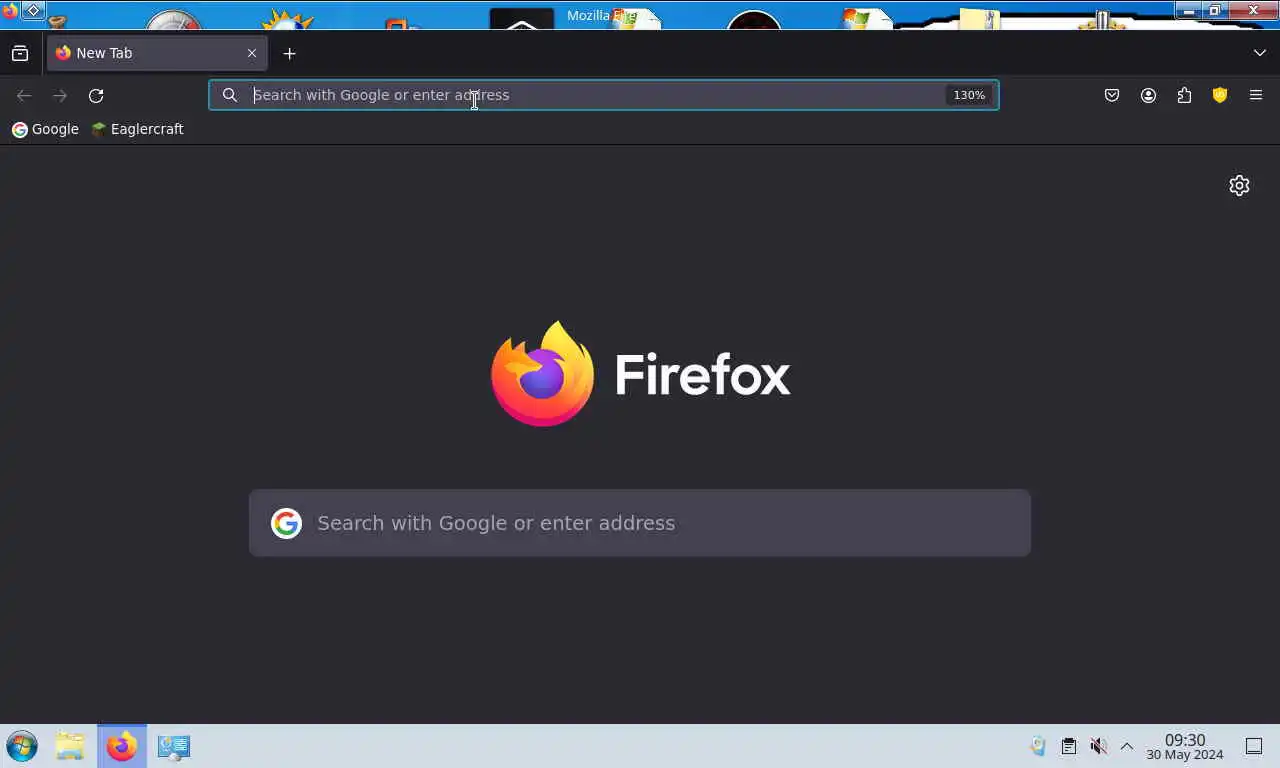1280x768 pixels.
Task: Reset the 130% zoom level badge
Action: click(x=969, y=95)
